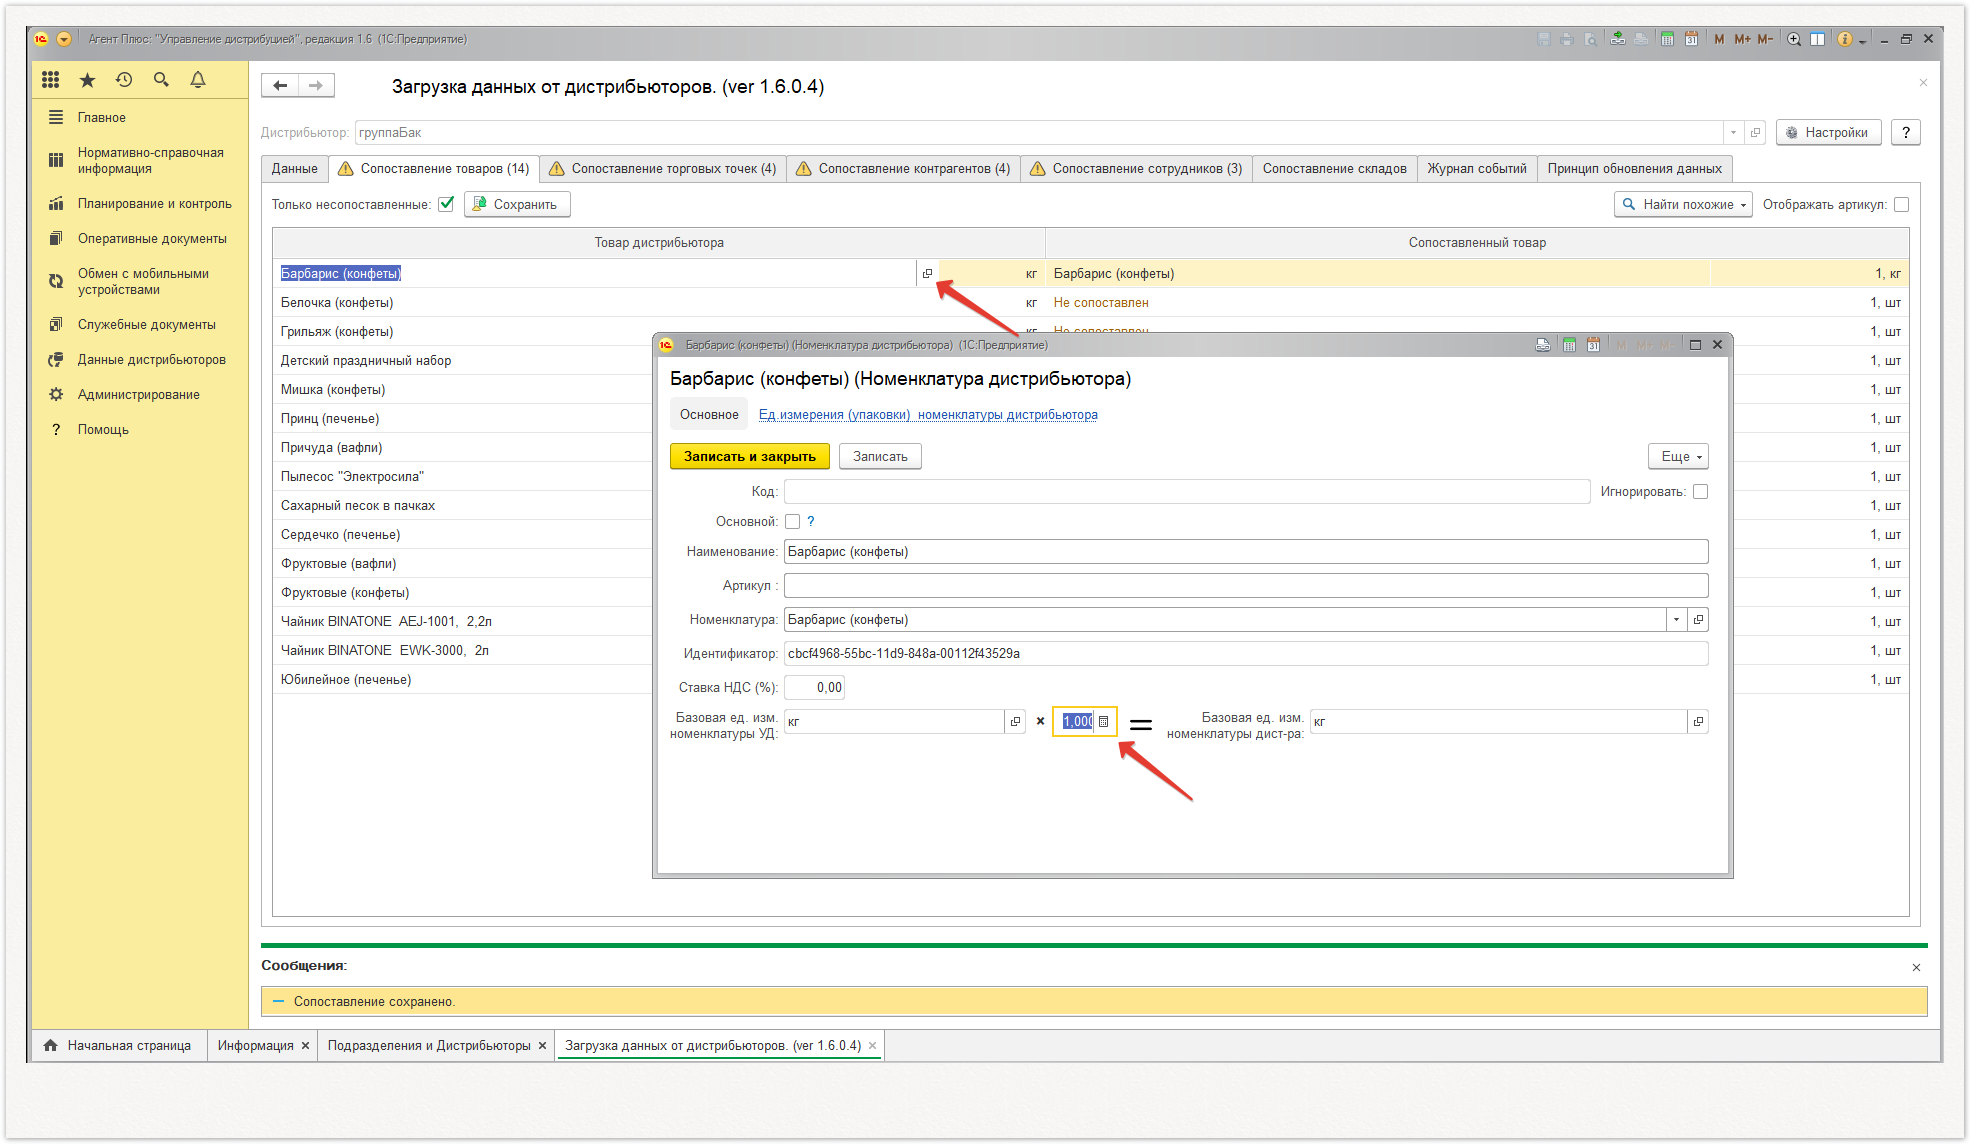Switch to Сопоставление контрагентов (4) tab
The height and width of the screenshot is (1144, 1970).
(903, 168)
